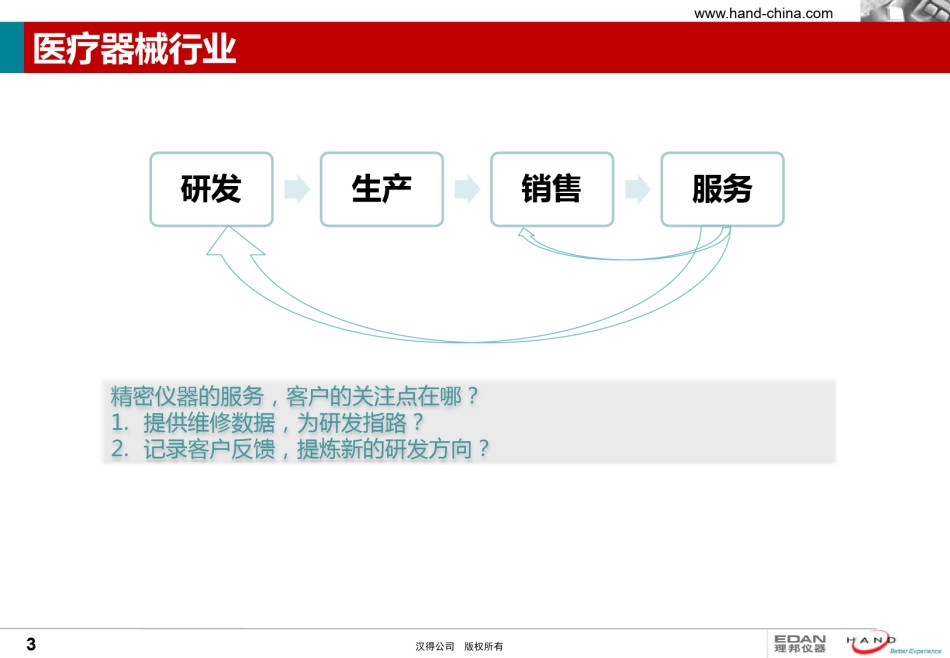Click the footer text 版权所有
This screenshot has width=950, height=658.
[483, 646]
